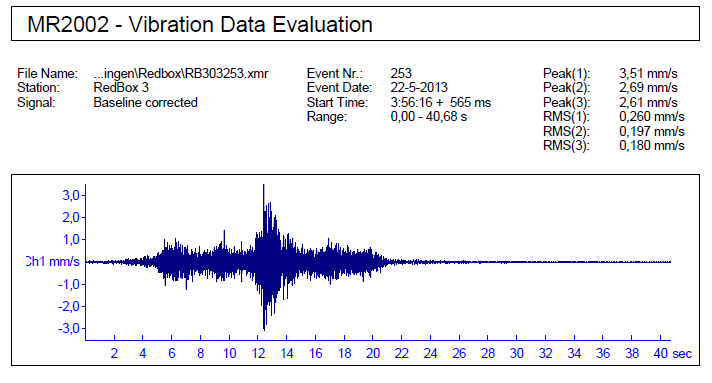Select the file name '...ingen\Redbox\RB303253.xmr'
The image size is (712, 383).
coord(181,73)
